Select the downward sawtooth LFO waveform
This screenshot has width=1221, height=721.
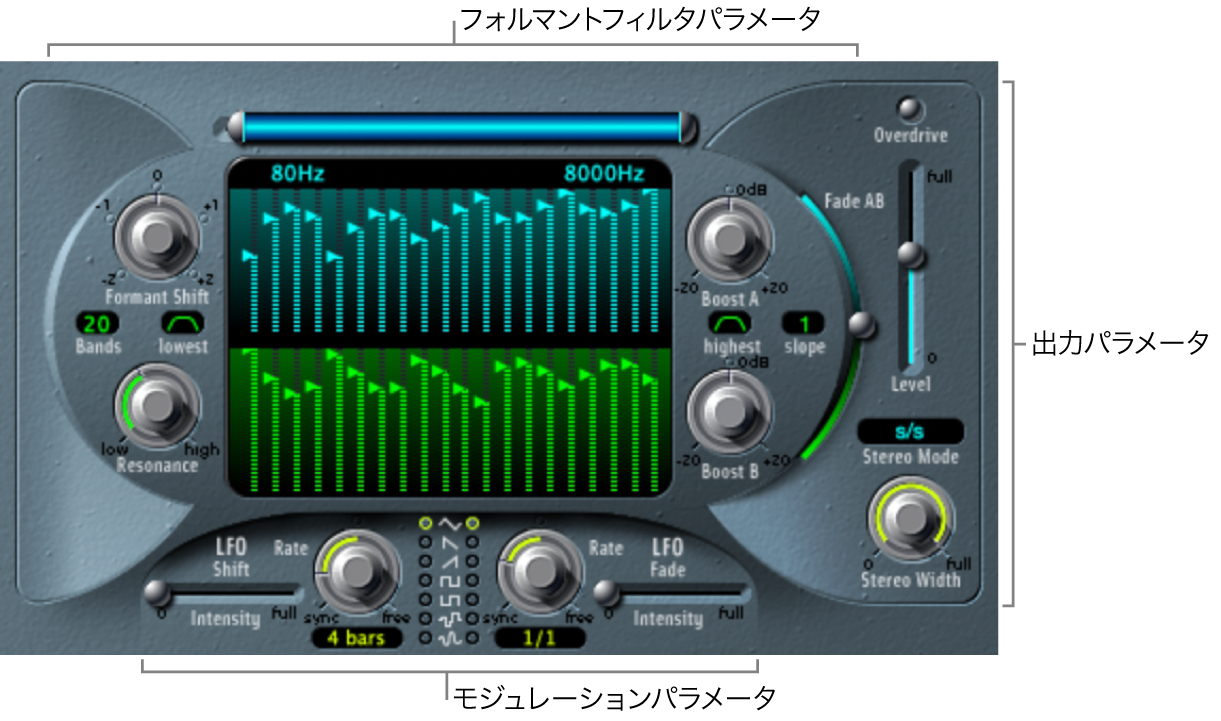[x=424, y=542]
